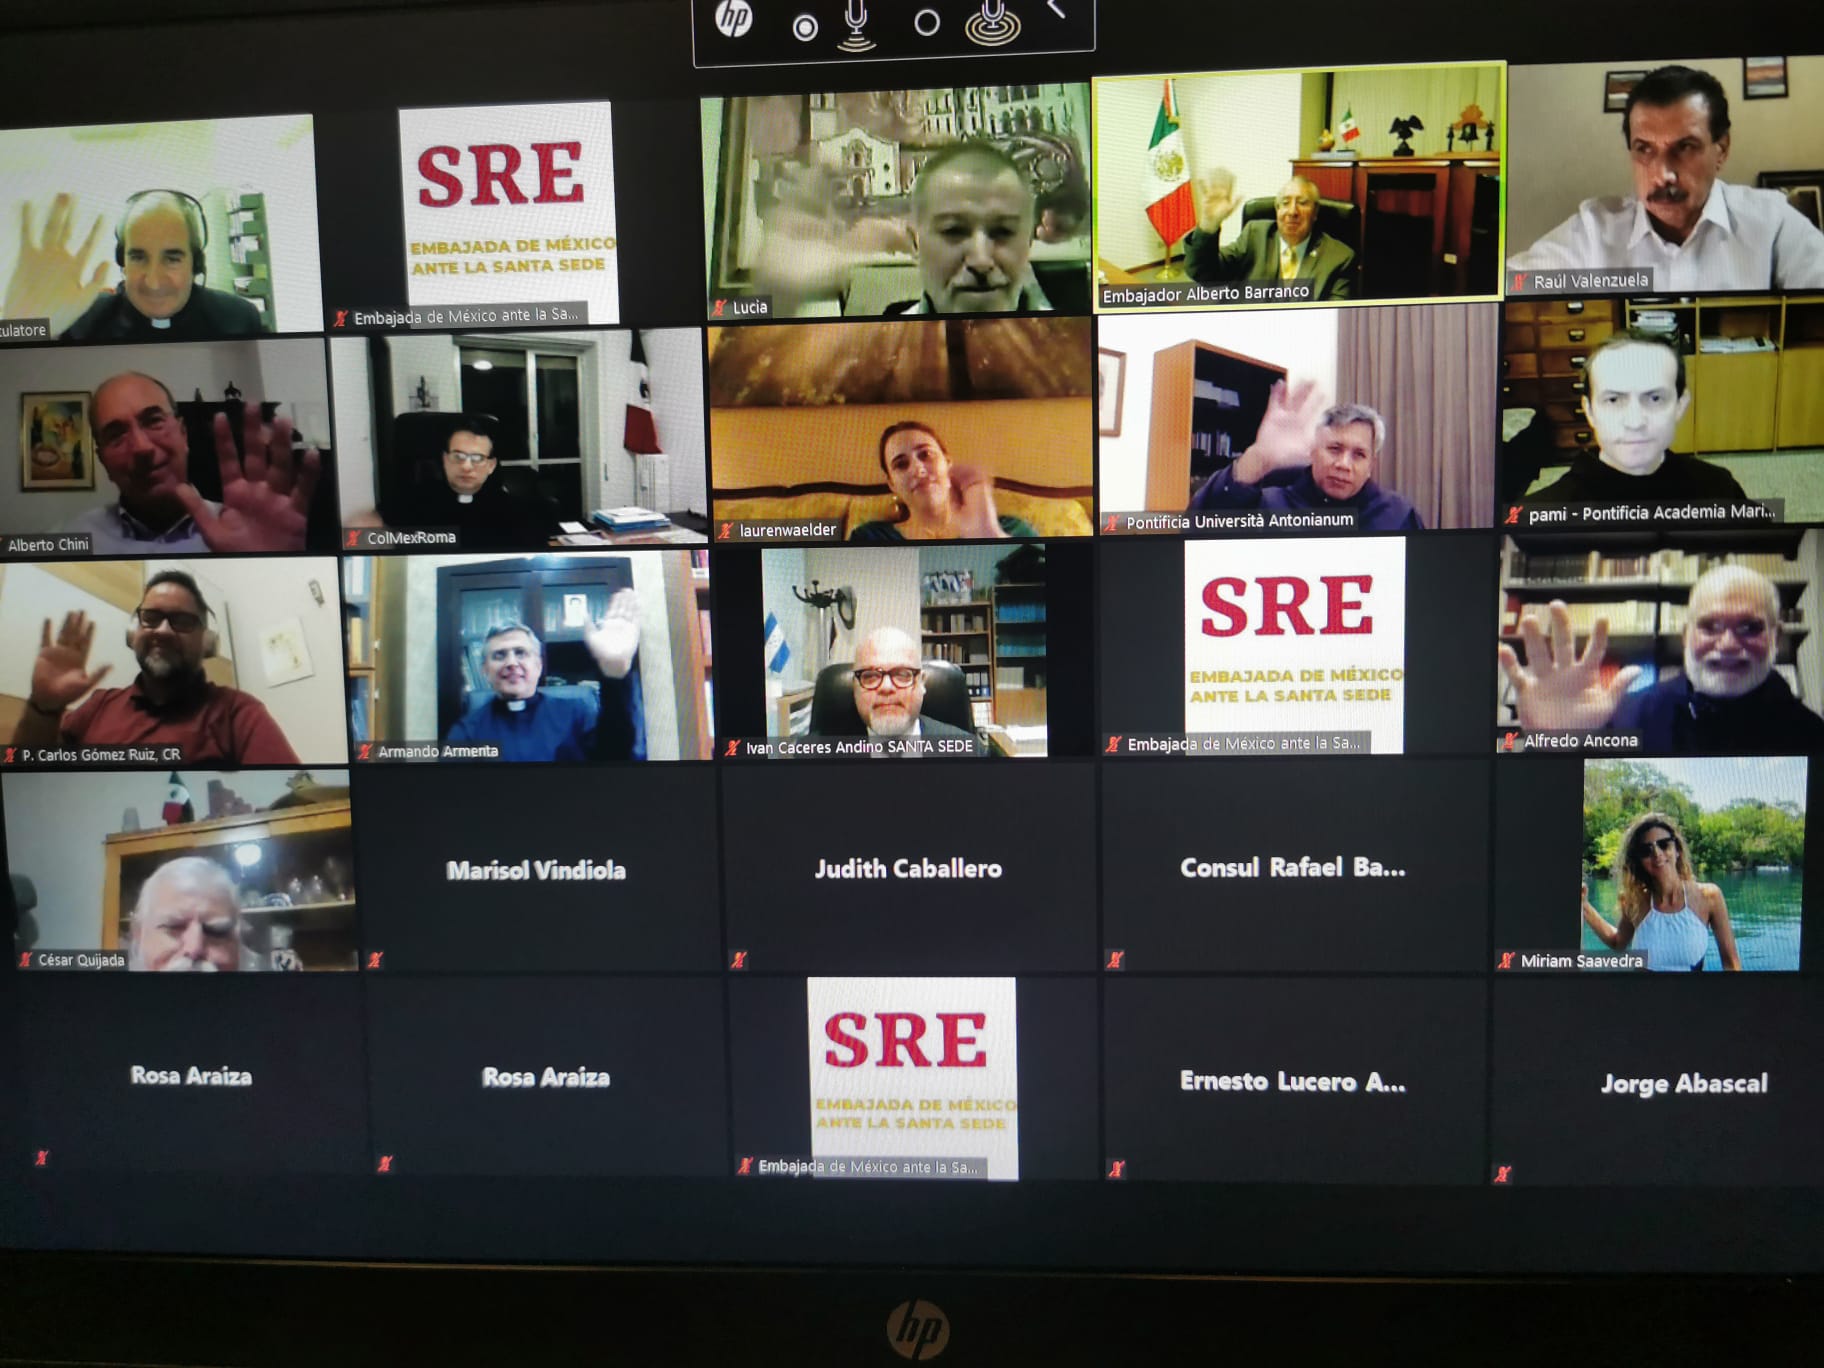Click the "Judith Caballero" name text

908,868
